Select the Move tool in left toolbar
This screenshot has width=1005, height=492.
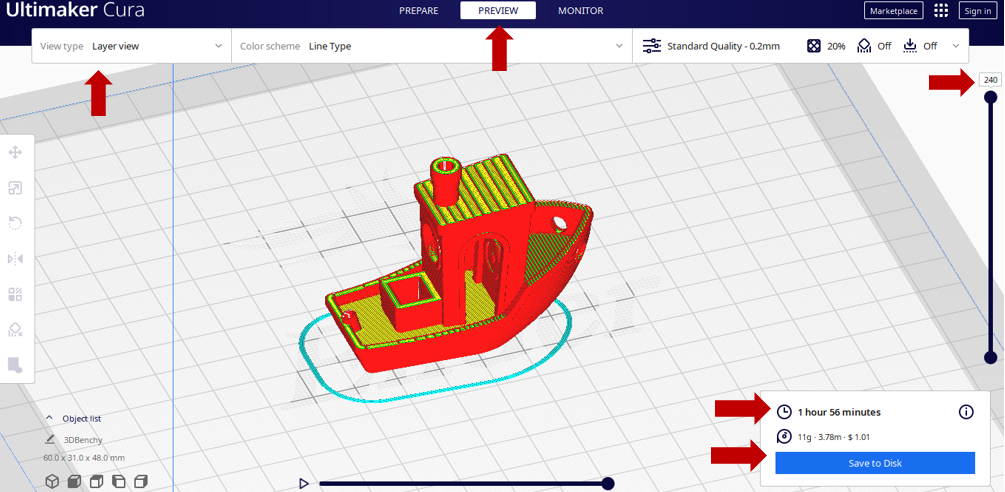click(x=15, y=152)
